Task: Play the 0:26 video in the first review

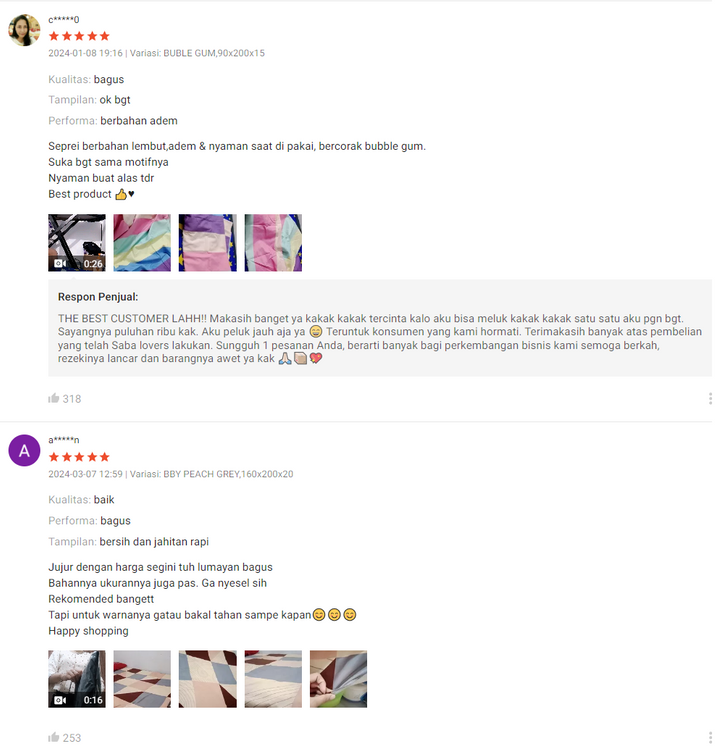Action: coord(77,243)
